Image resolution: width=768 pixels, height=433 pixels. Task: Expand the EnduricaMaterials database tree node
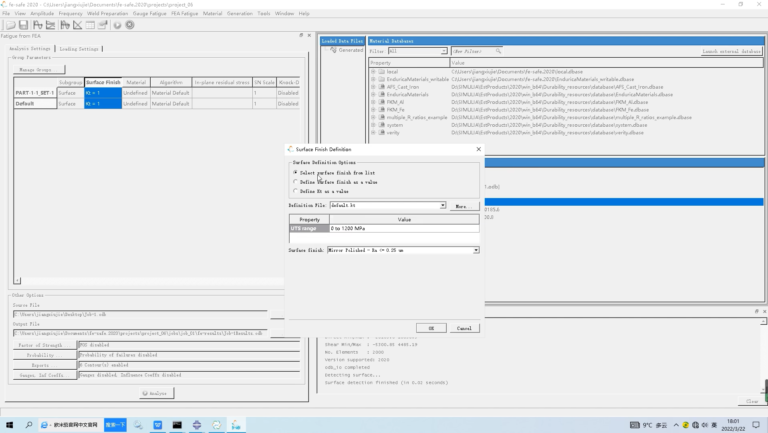[x=373, y=95]
